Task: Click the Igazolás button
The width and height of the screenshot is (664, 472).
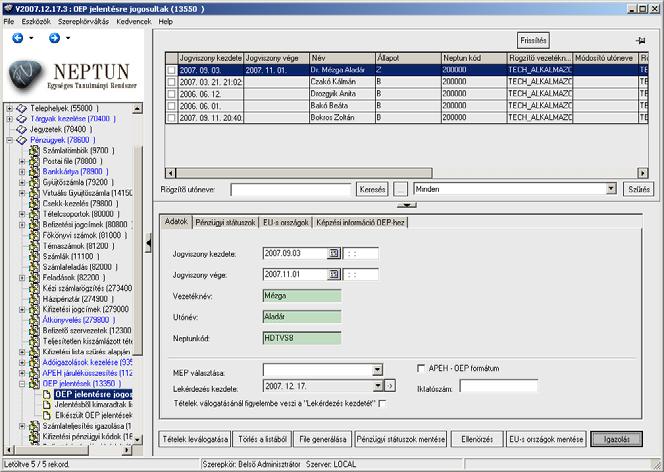Action: [617, 439]
